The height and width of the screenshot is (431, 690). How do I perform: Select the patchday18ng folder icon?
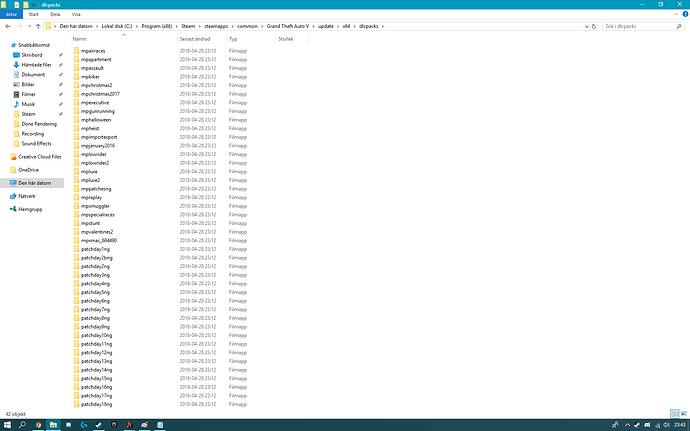pyautogui.click(x=77, y=404)
